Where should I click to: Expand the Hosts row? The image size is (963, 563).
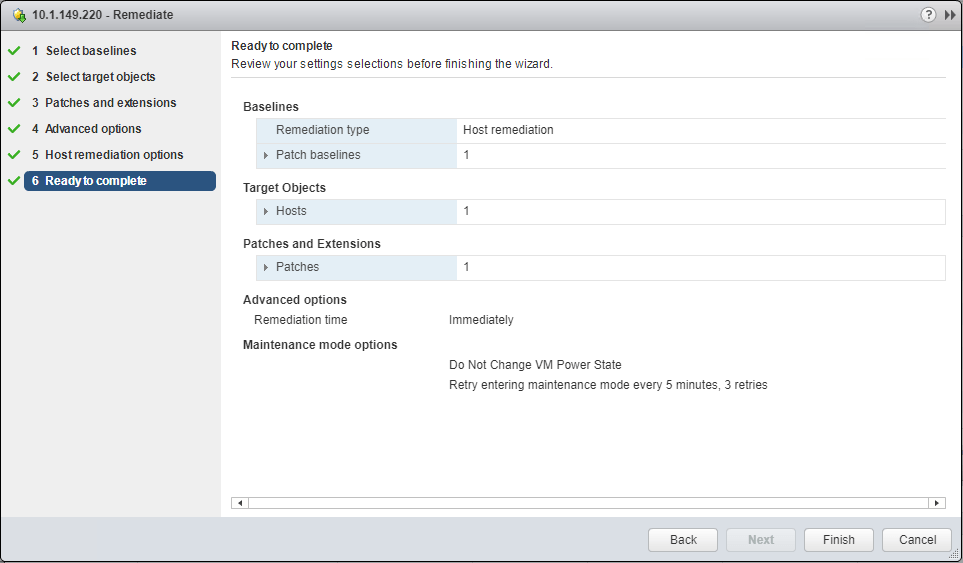pos(266,212)
